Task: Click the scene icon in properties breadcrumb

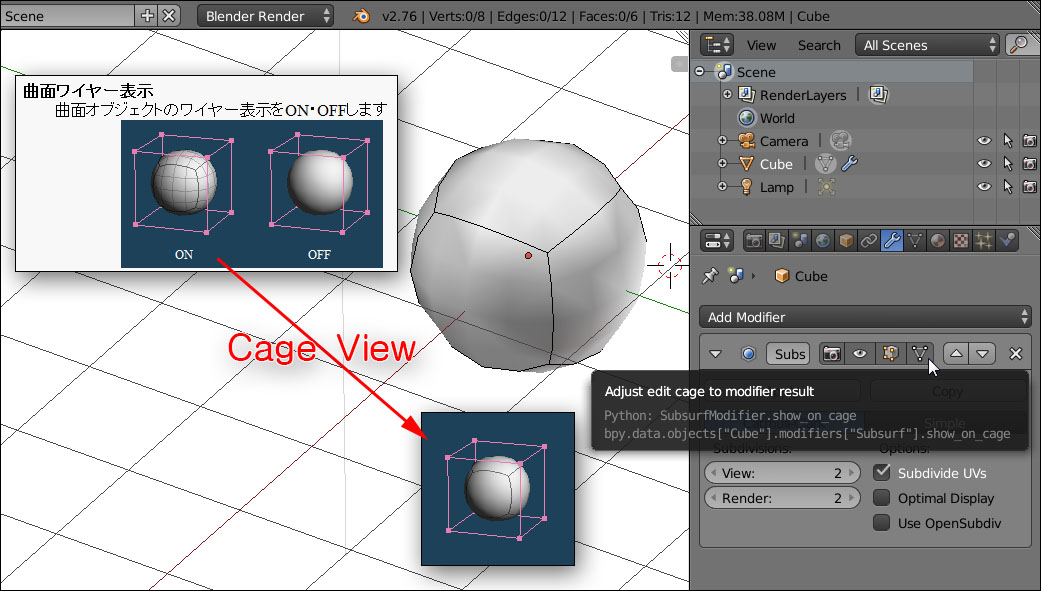Action: click(736, 276)
